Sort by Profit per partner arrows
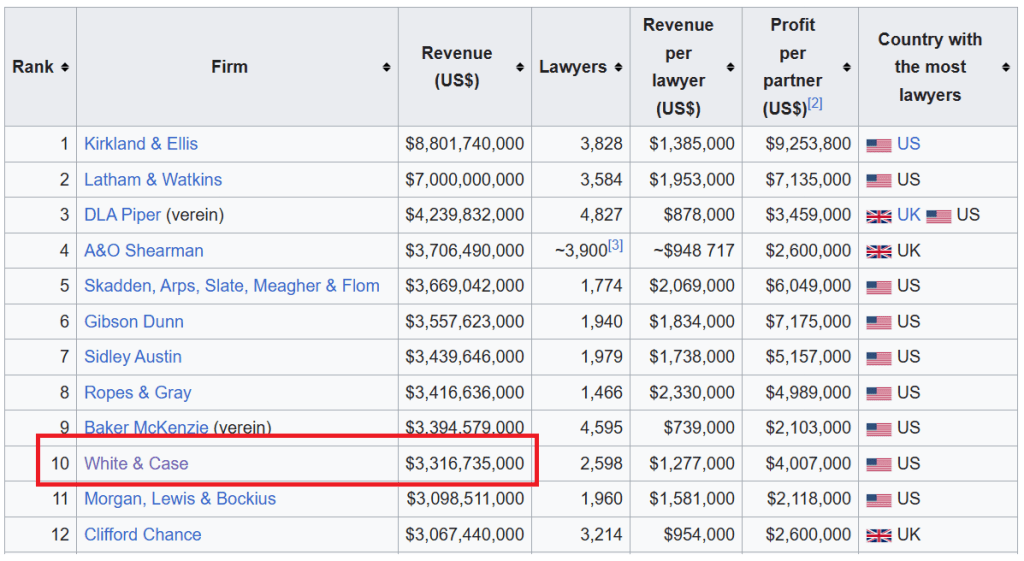This screenshot has height=561, width=1024. (x=847, y=67)
